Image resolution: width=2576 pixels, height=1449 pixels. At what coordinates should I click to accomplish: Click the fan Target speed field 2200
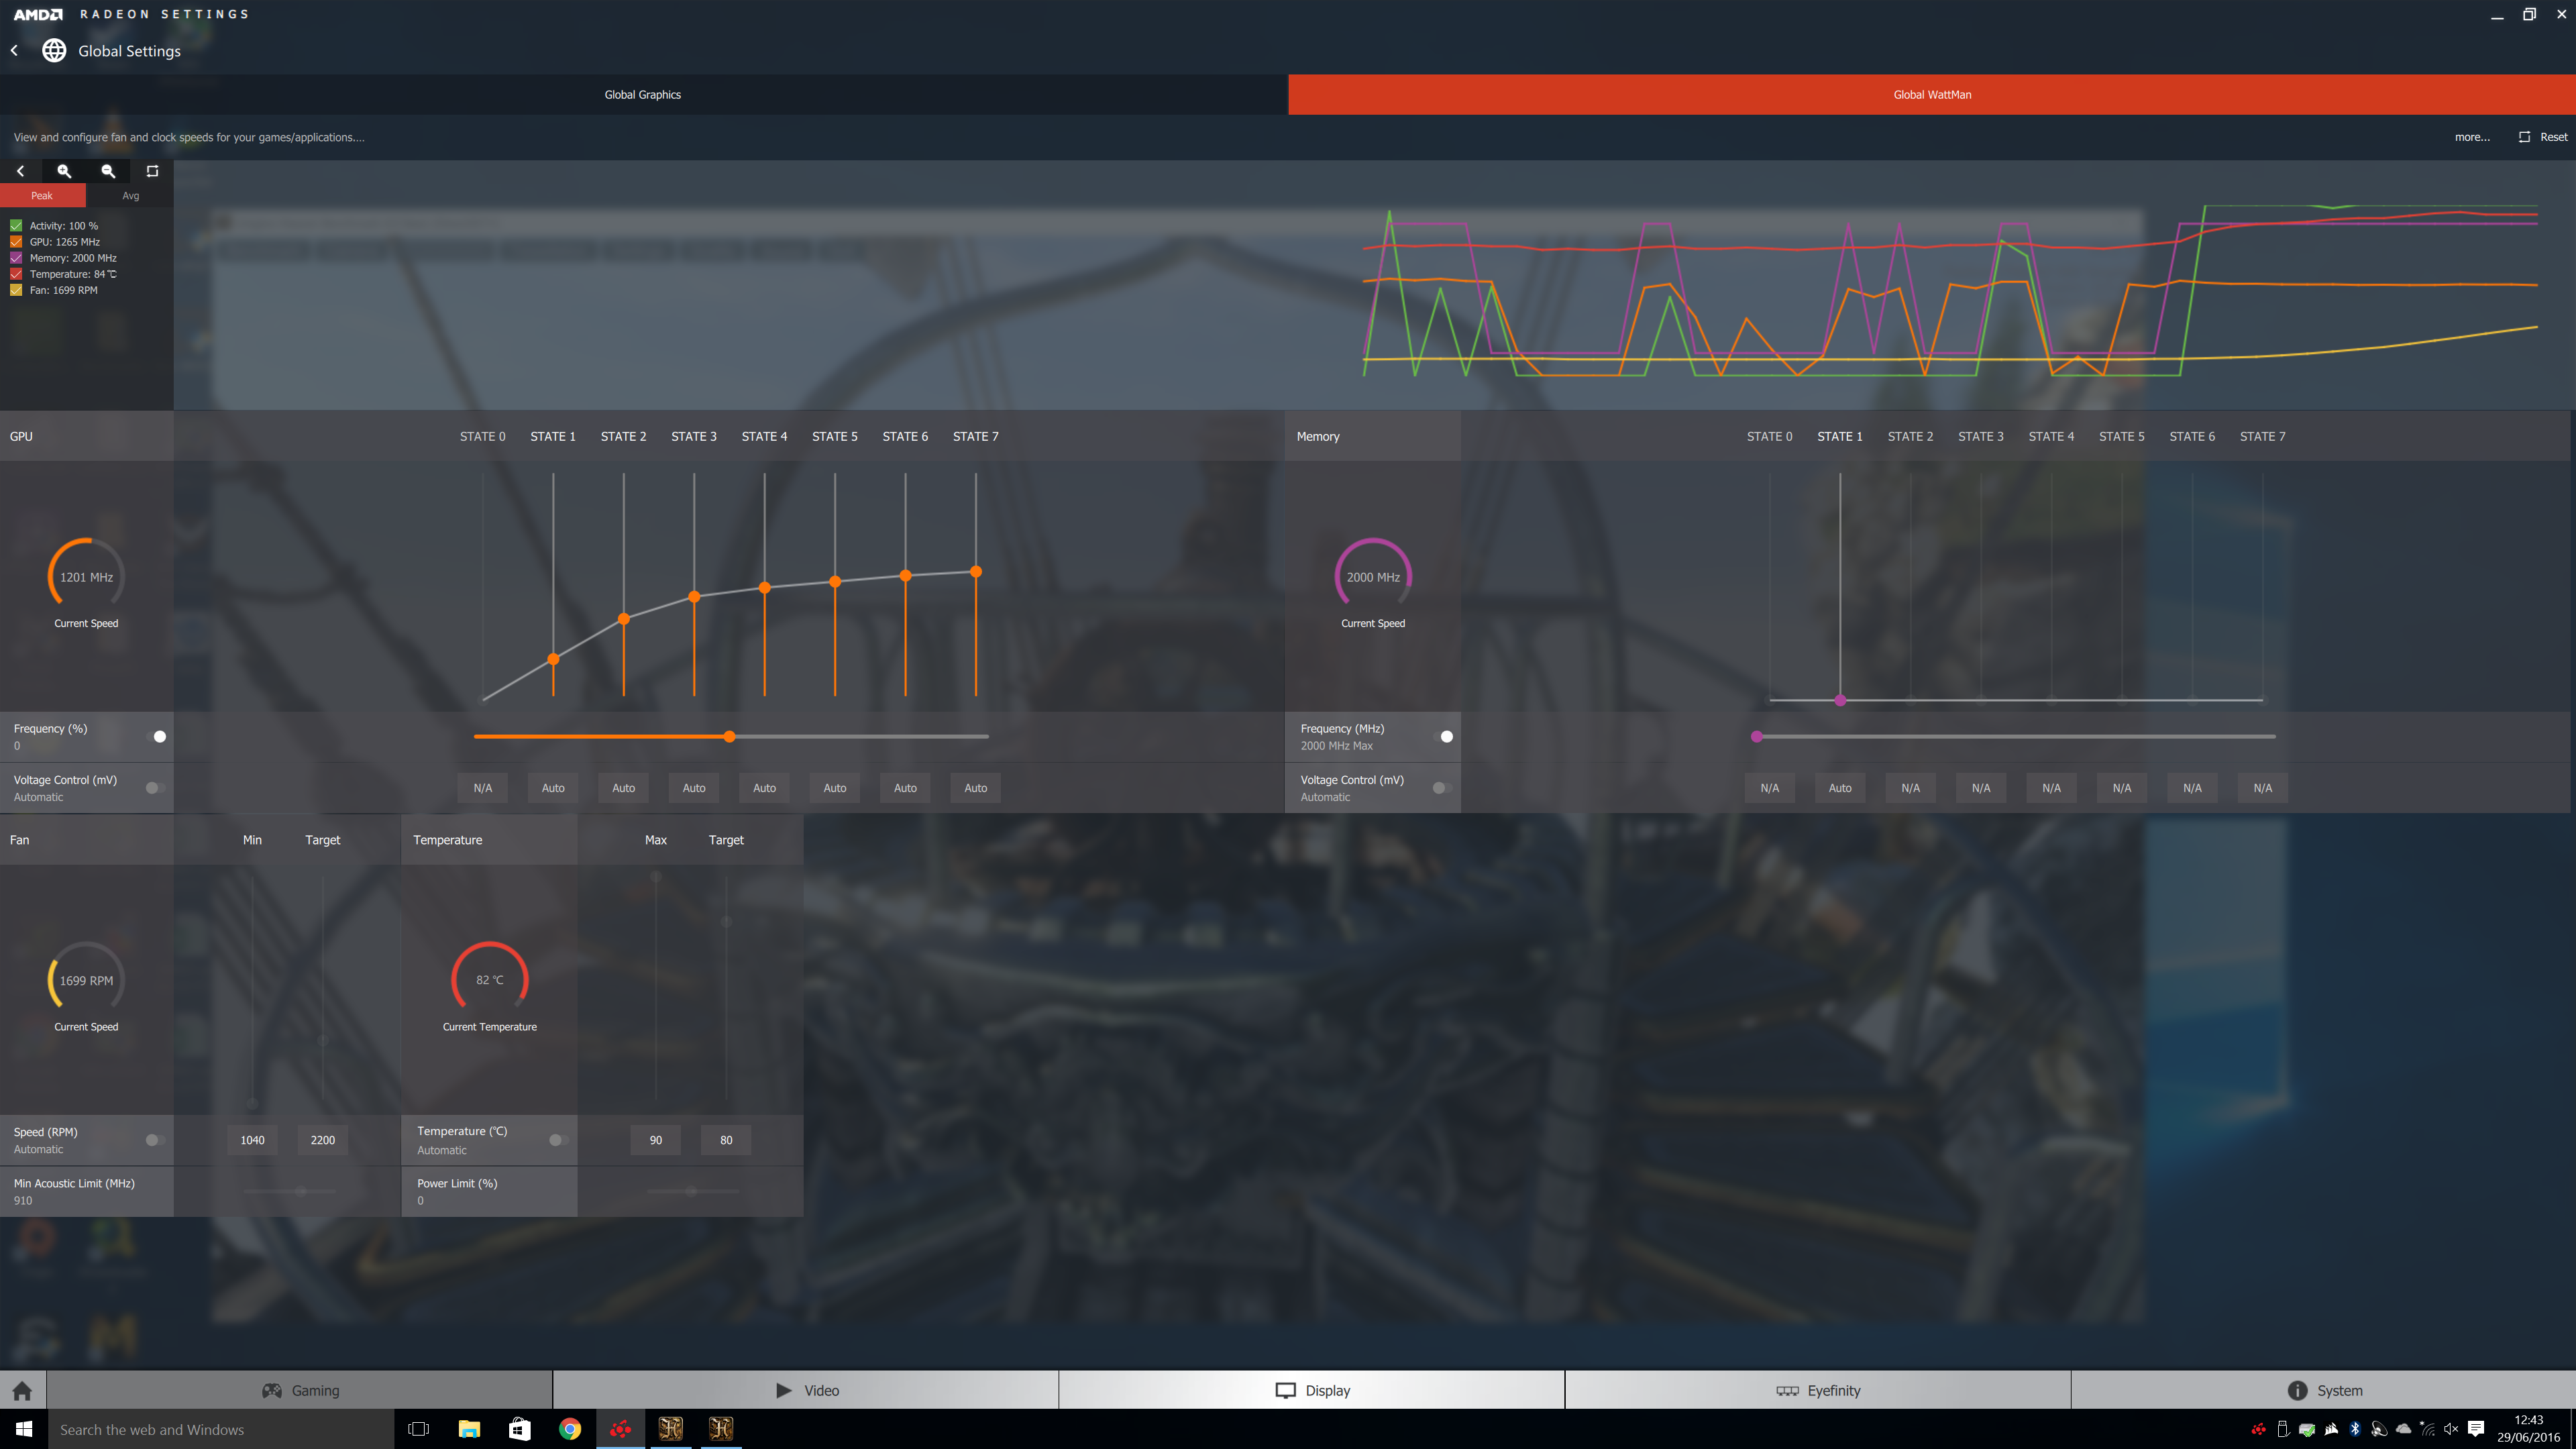(323, 1140)
